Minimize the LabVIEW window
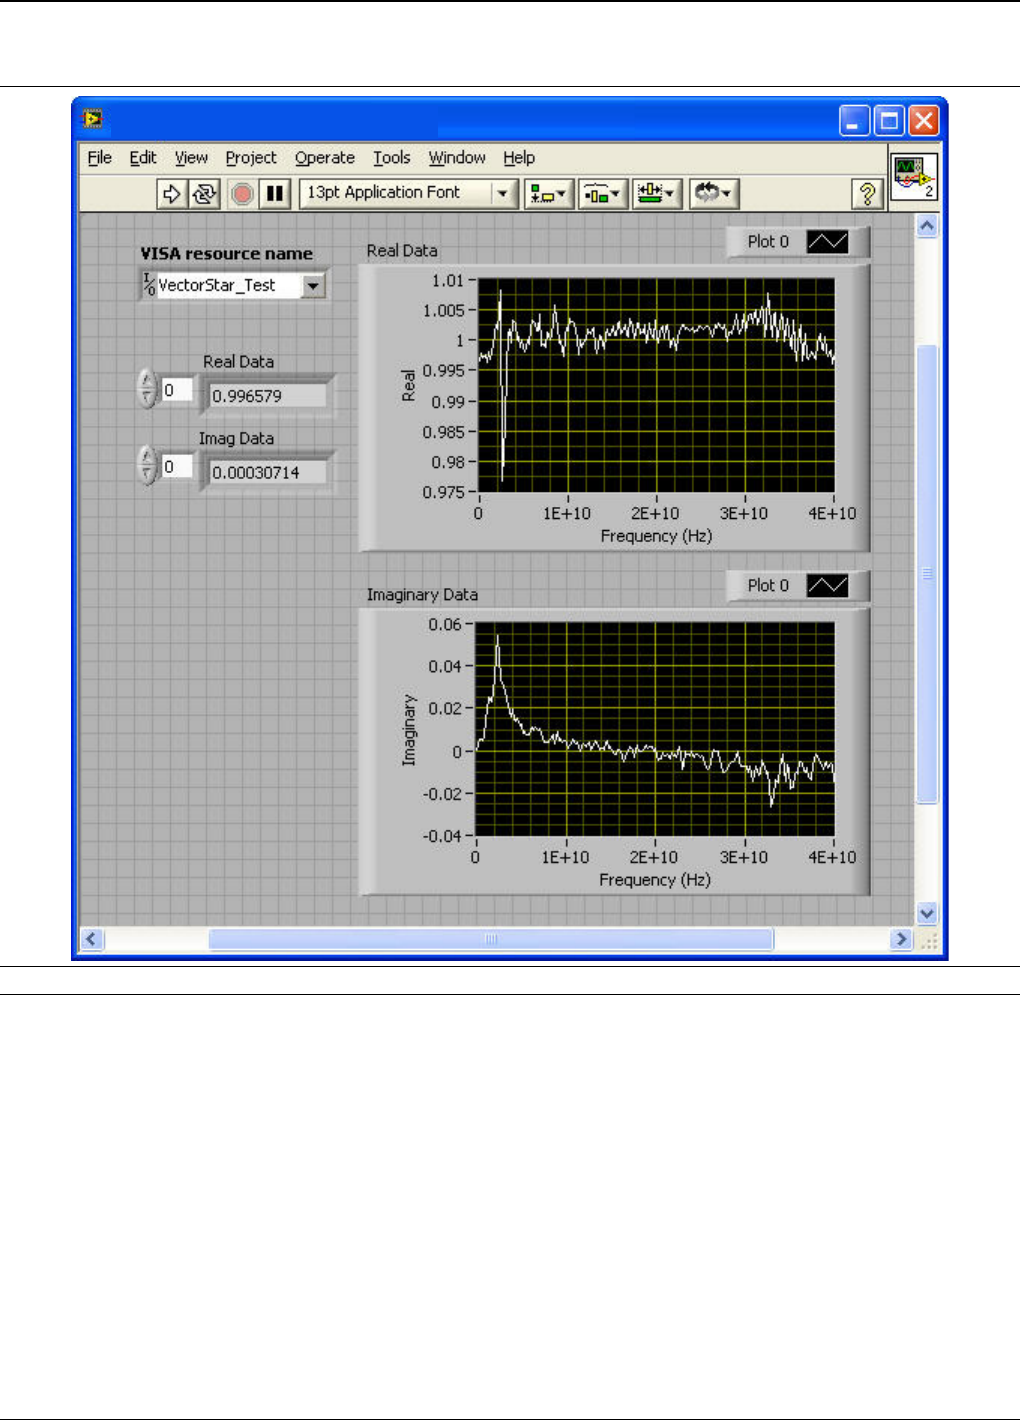Viewport: 1020px width, 1420px height. point(854,121)
